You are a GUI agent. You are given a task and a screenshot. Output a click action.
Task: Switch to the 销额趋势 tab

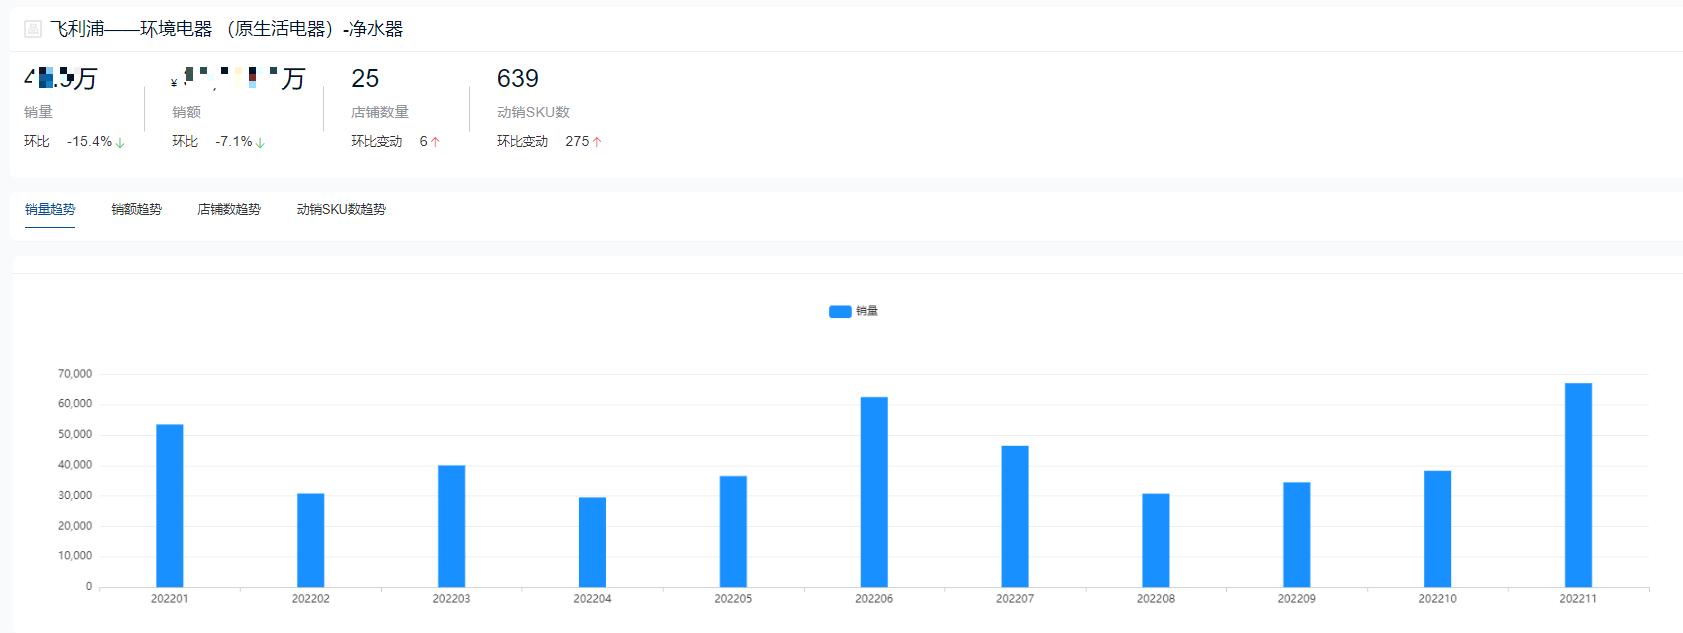(136, 209)
